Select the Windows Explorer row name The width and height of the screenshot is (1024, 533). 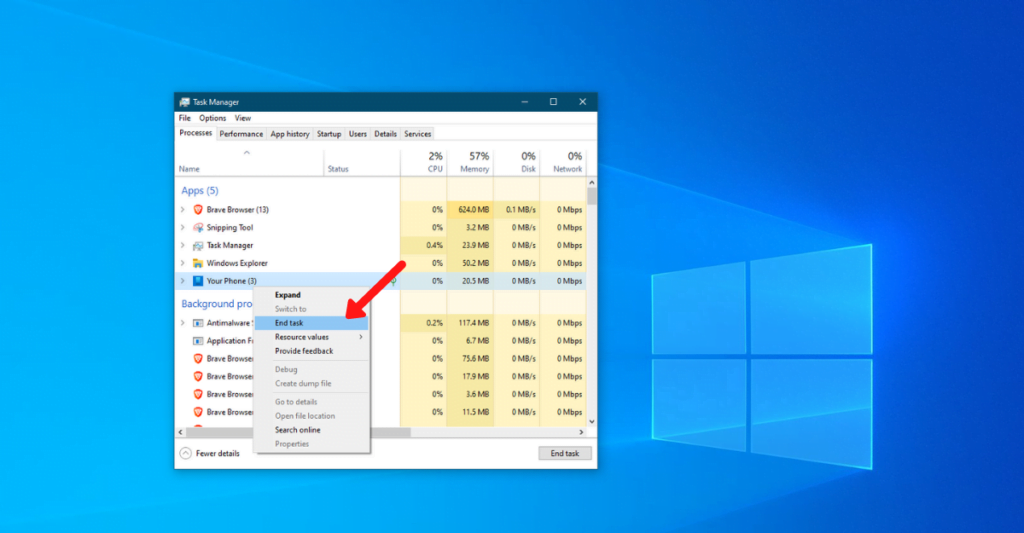click(x=237, y=263)
